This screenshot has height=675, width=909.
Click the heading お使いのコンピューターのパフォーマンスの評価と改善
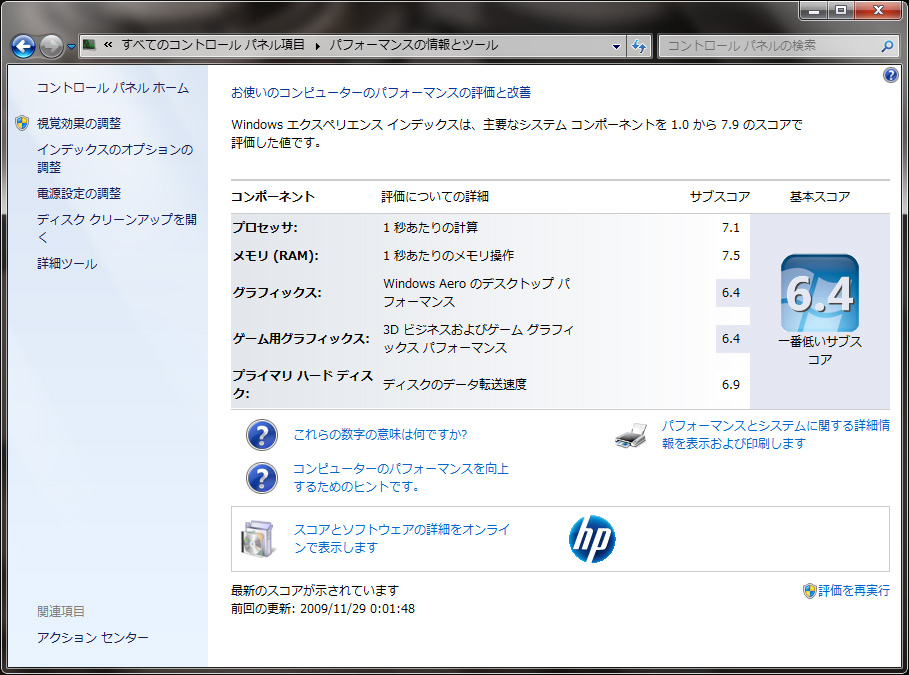[x=381, y=93]
